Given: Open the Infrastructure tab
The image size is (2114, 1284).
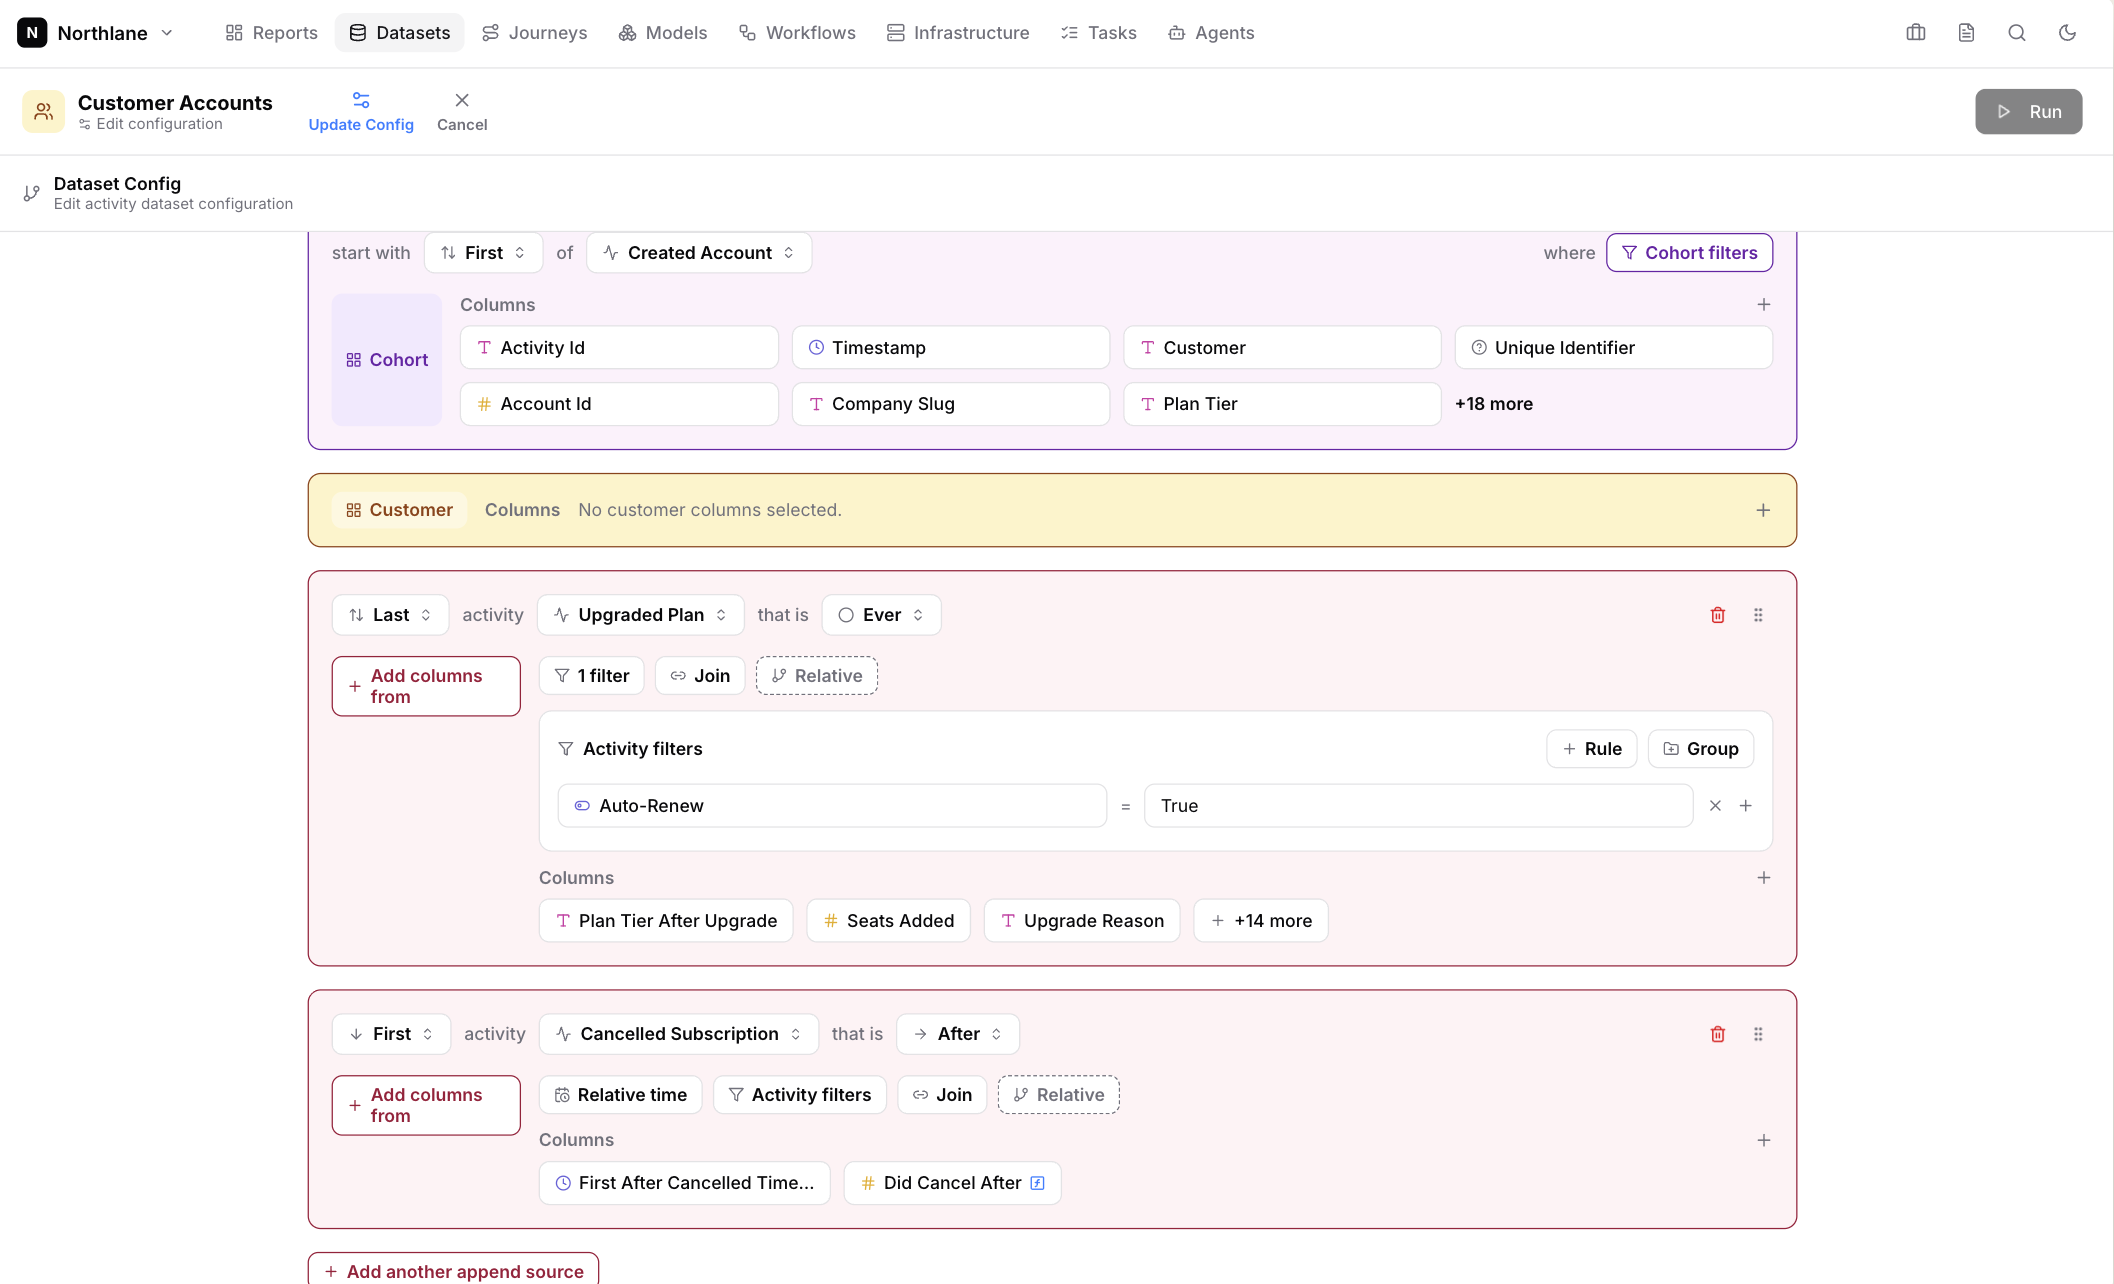Looking at the screenshot, I should click(957, 33).
